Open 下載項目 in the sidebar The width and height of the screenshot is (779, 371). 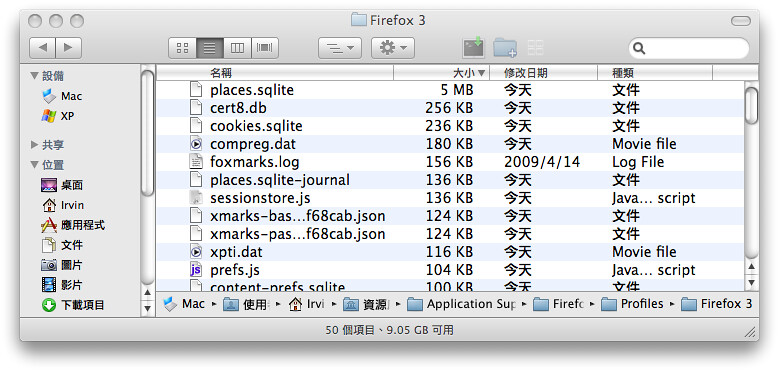(73, 304)
